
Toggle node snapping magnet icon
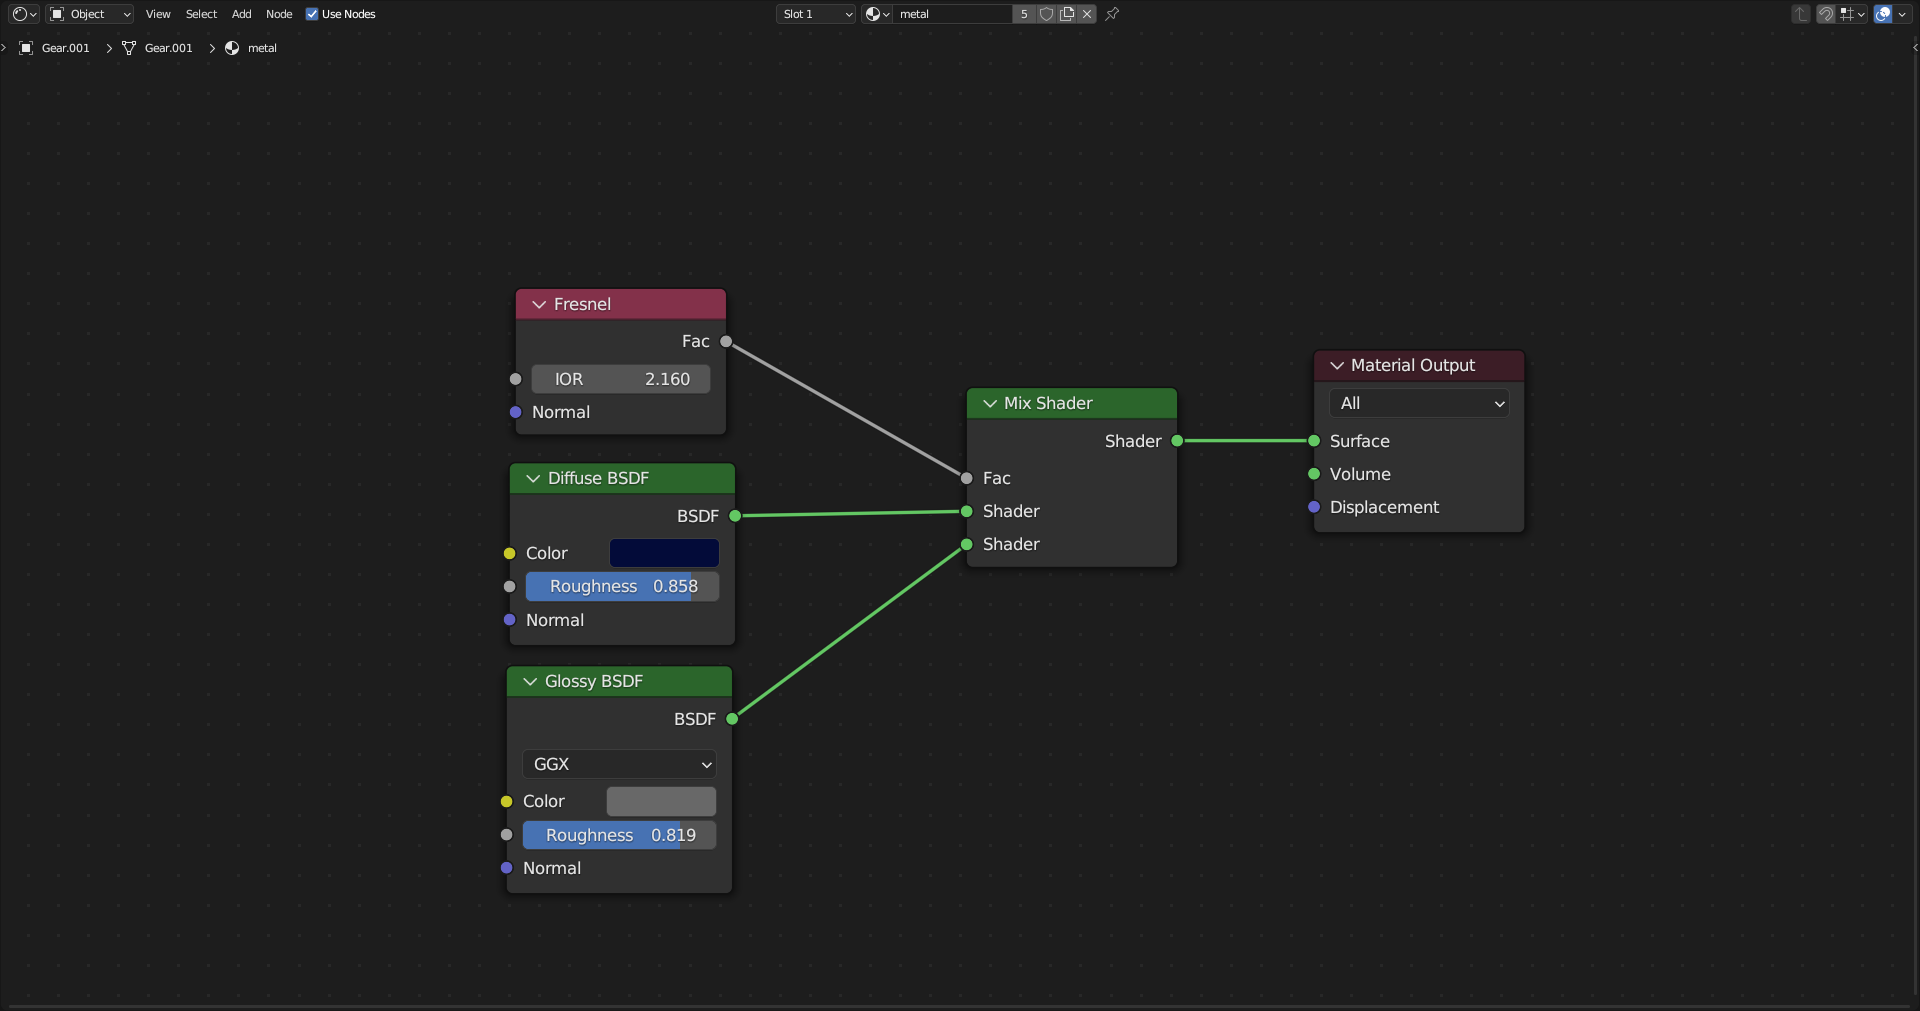1826,14
